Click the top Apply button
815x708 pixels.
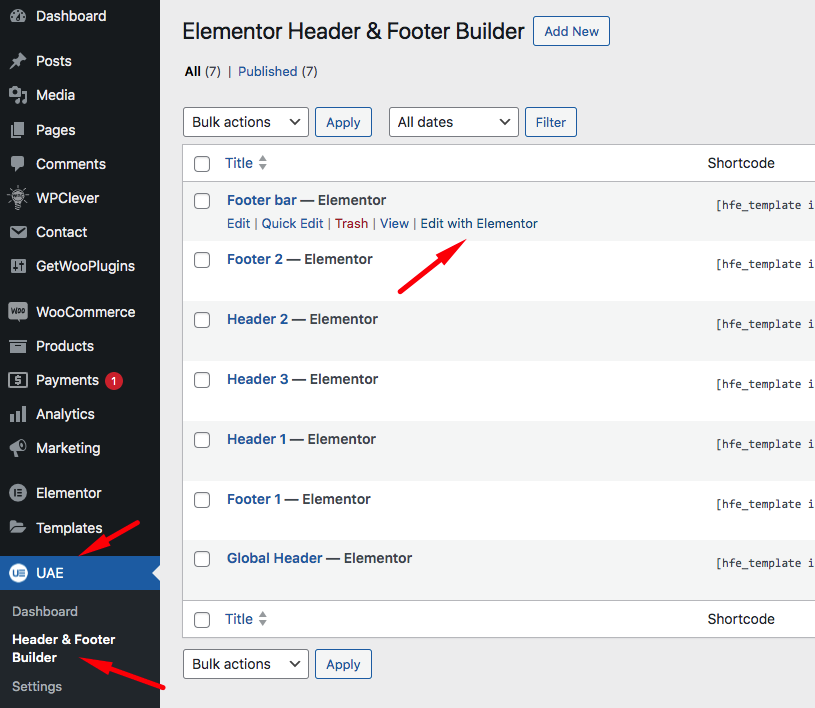343,122
